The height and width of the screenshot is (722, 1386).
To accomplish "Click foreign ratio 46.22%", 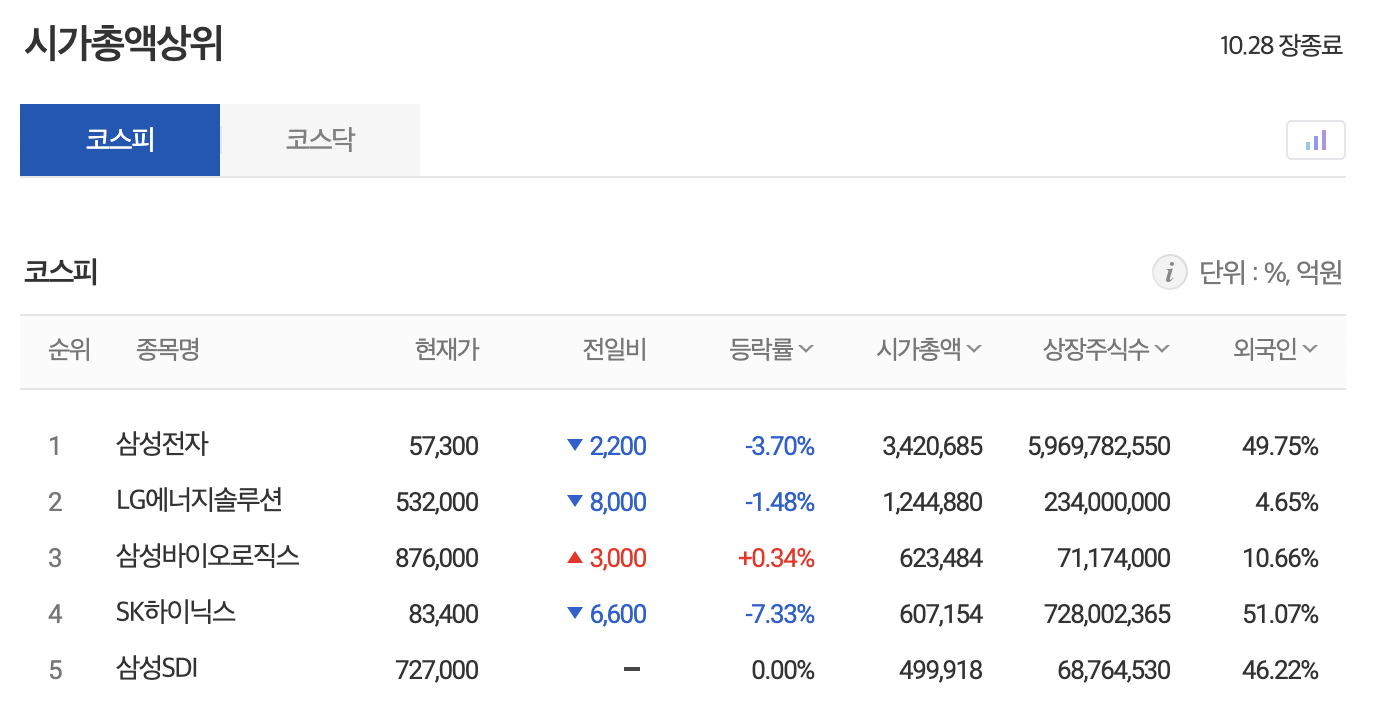I will (1280, 670).
